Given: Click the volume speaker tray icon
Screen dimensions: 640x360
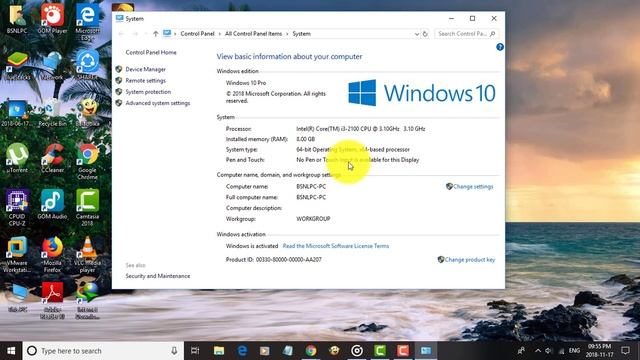Looking at the screenshot, I should click(x=548, y=351).
